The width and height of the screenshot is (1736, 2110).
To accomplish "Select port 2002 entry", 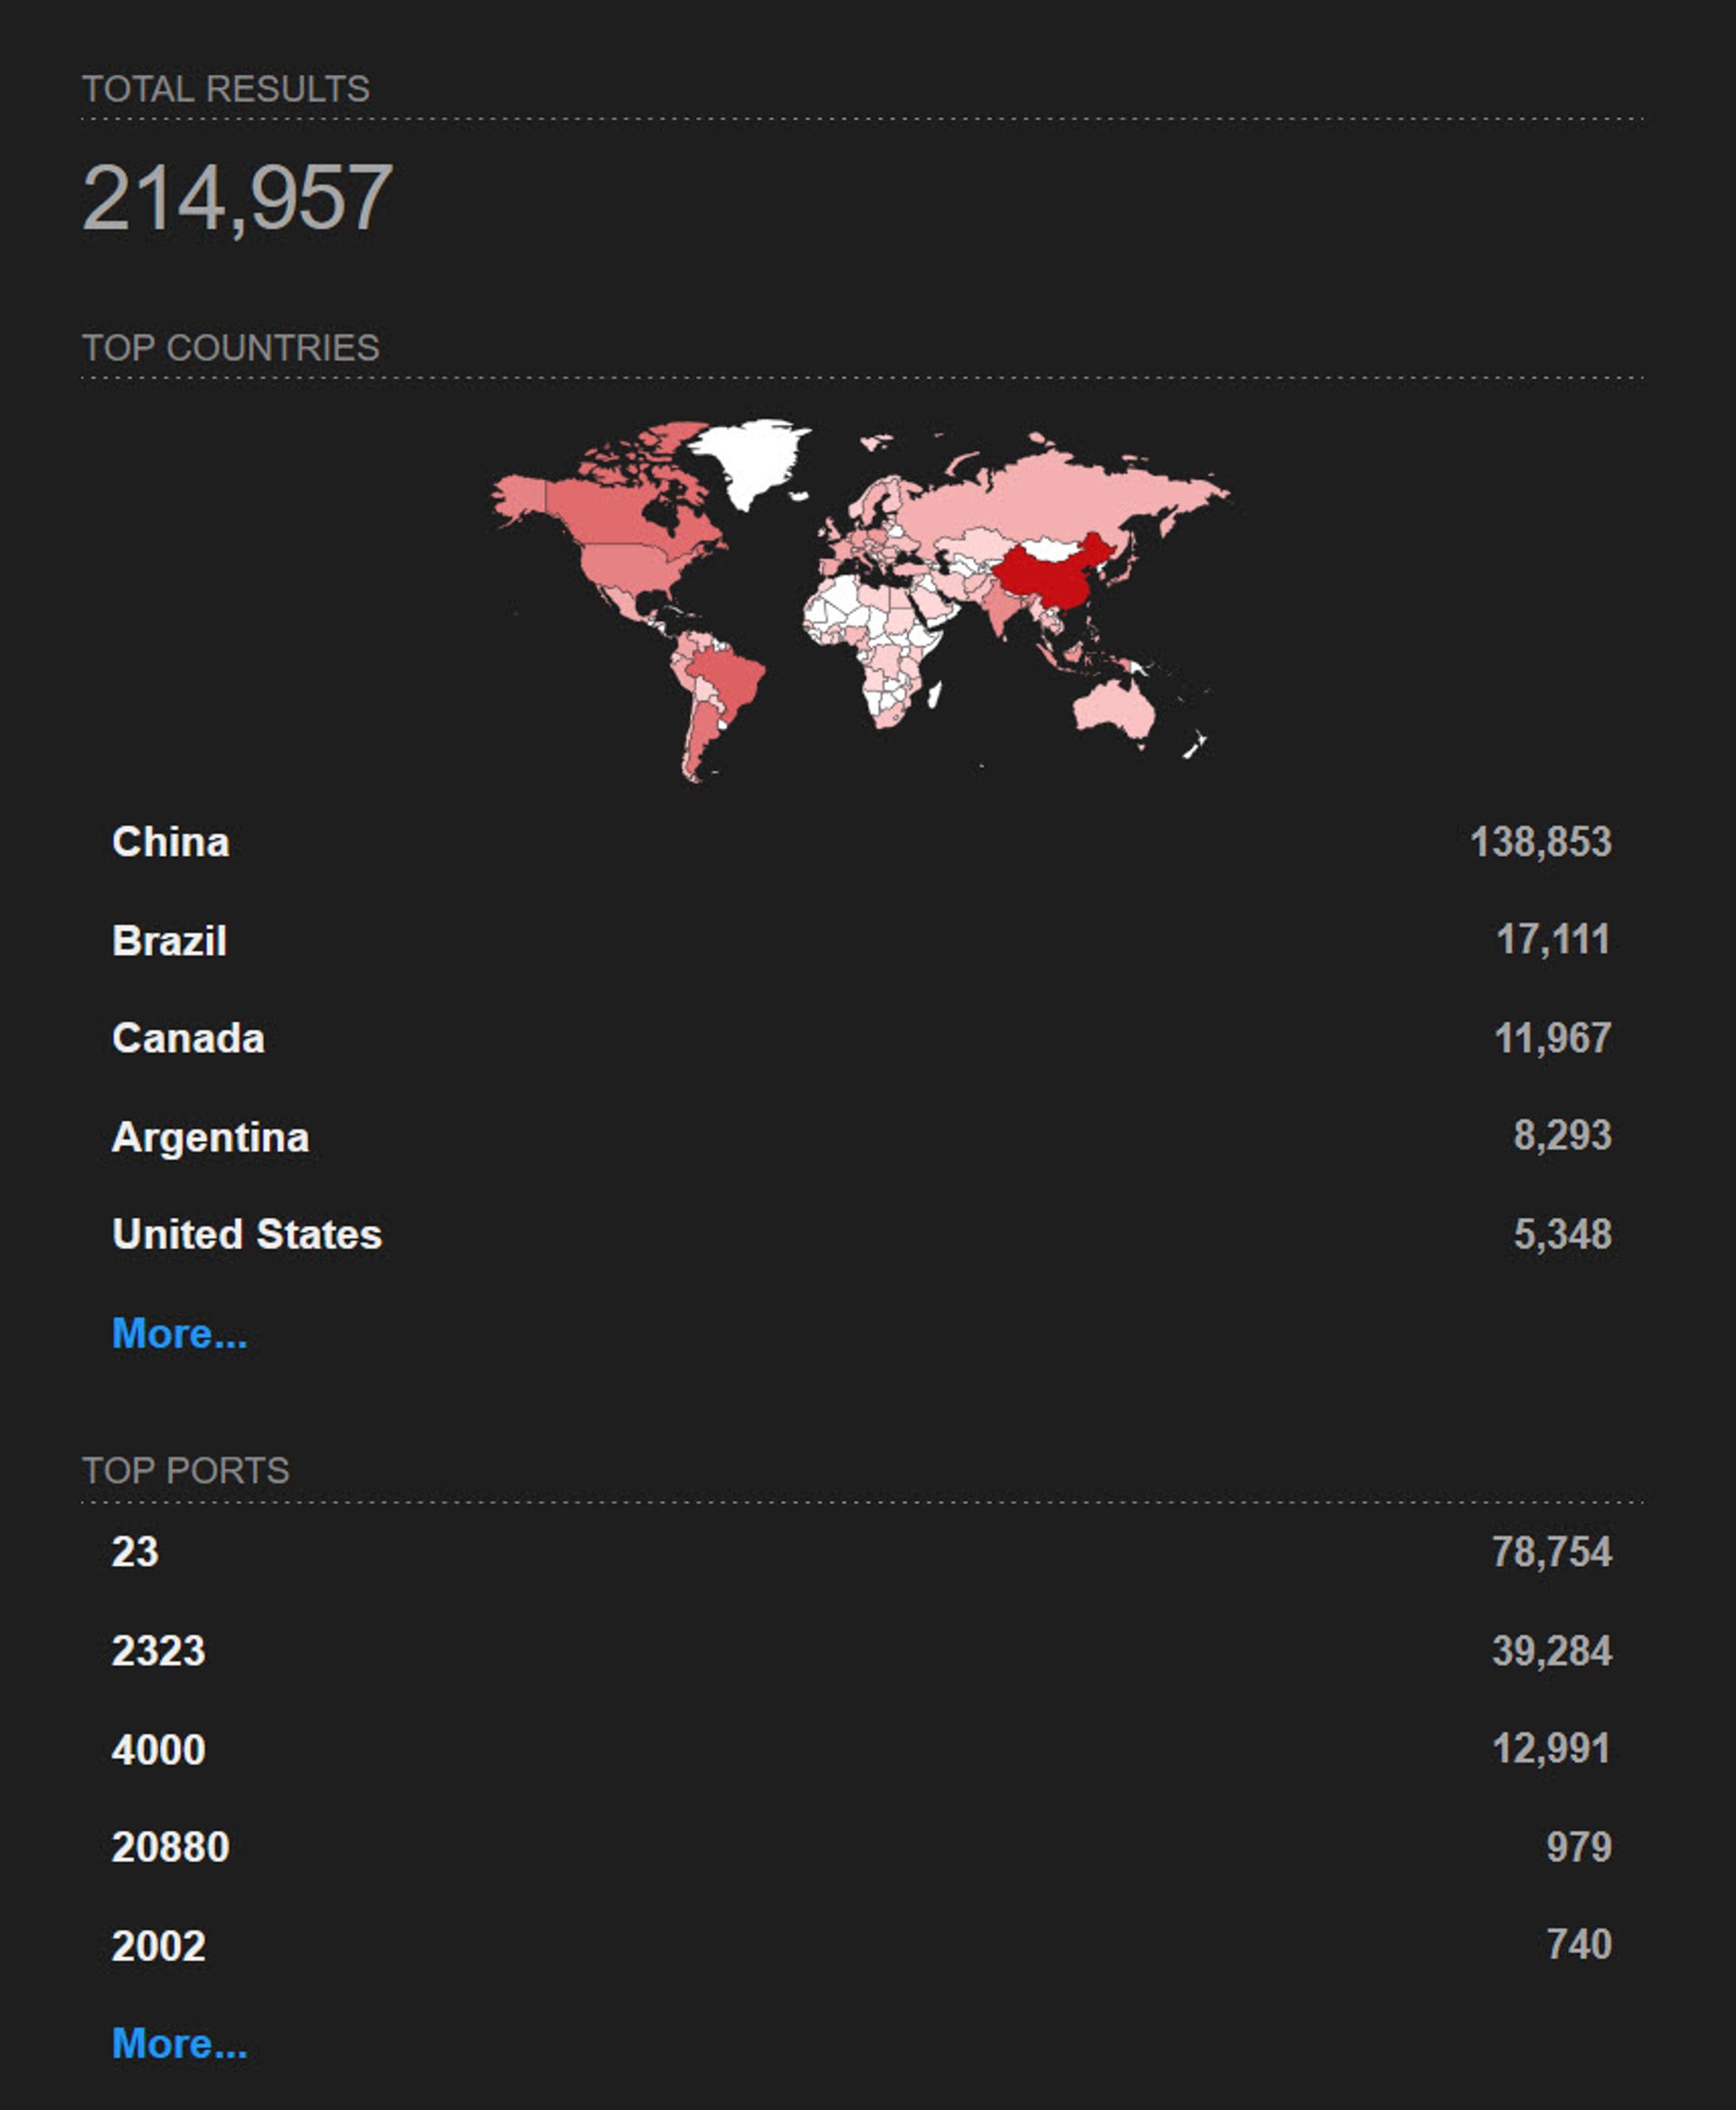I will [158, 1946].
